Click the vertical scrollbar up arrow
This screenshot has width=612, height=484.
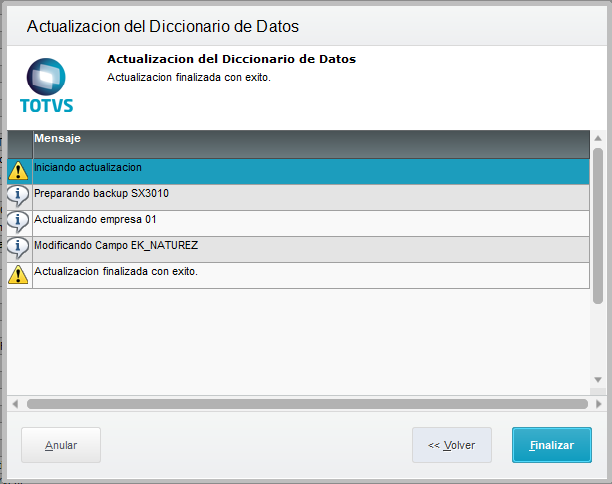[x=598, y=138]
